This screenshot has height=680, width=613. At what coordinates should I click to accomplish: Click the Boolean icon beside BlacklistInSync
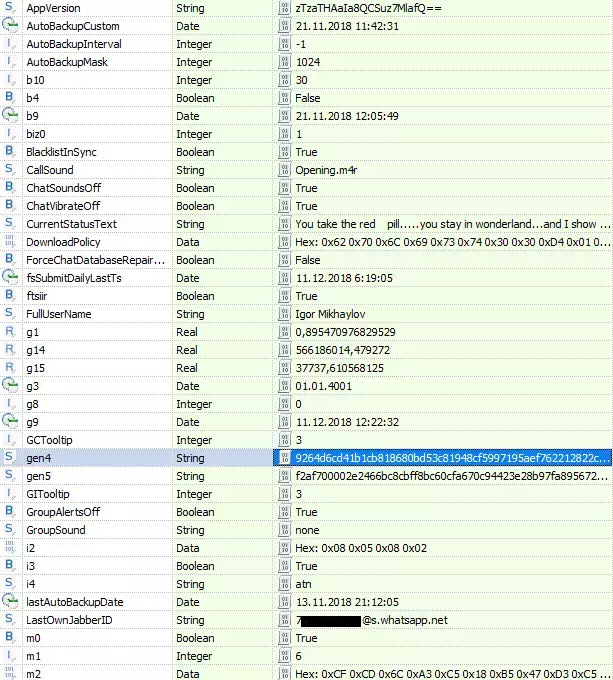9,152
